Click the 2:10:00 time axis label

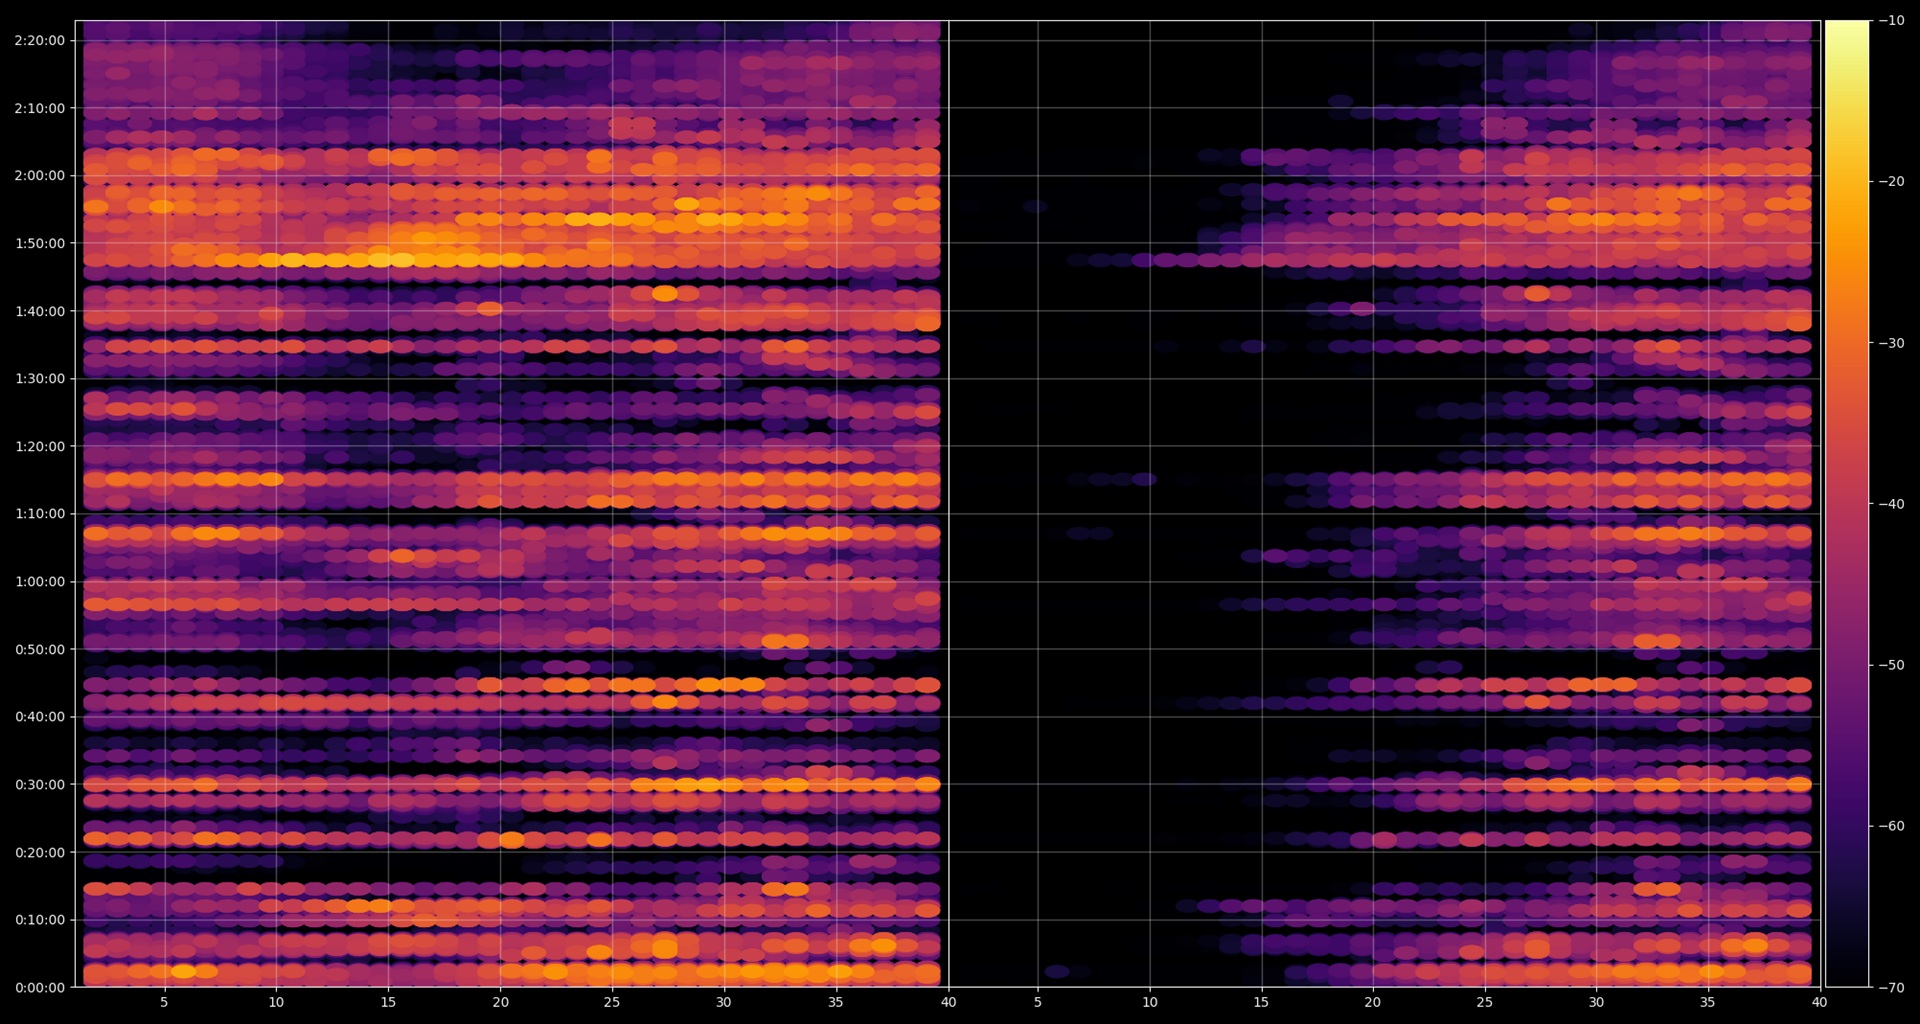point(40,108)
